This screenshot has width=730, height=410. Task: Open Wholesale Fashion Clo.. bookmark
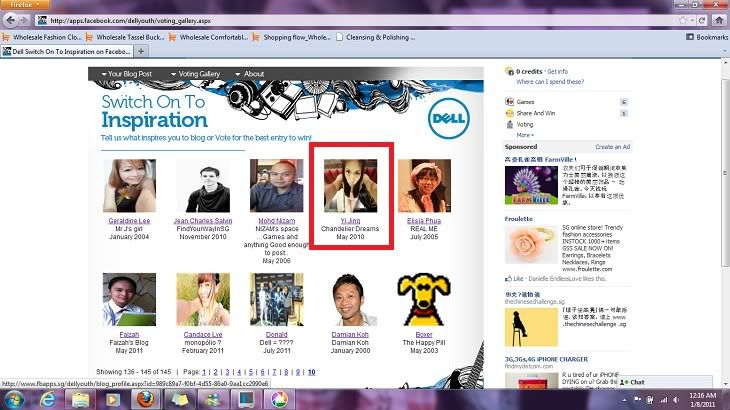(x=42, y=37)
